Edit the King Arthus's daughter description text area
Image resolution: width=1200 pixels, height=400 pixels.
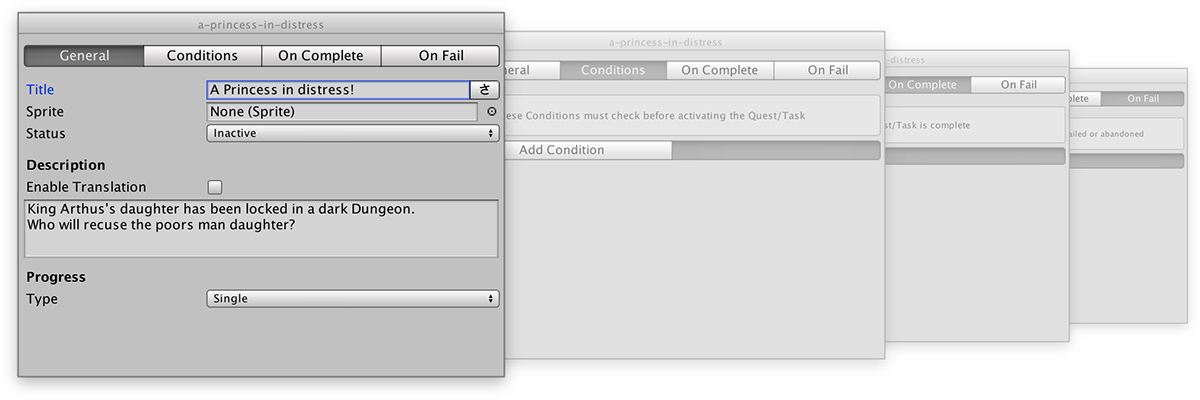(x=261, y=229)
